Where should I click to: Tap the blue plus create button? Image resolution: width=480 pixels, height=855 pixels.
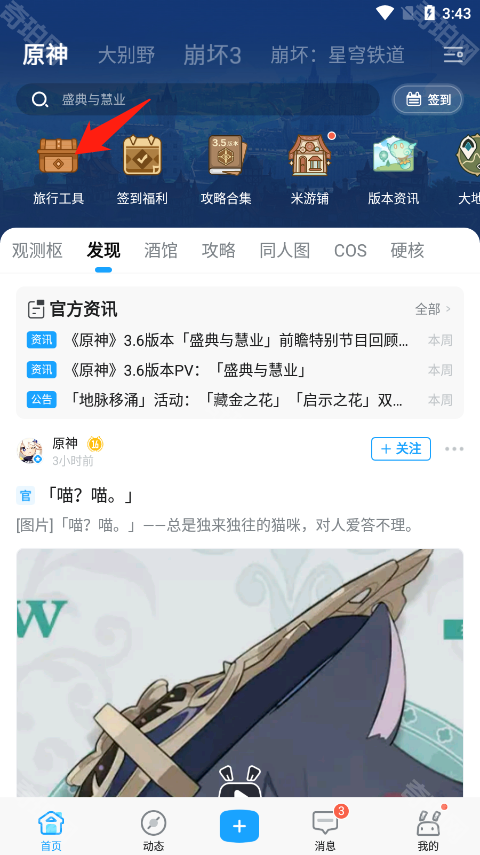(239, 826)
